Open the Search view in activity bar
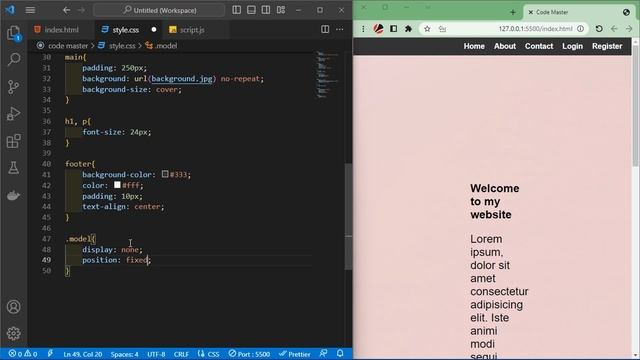The height and width of the screenshot is (360, 640). click(13, 60)
